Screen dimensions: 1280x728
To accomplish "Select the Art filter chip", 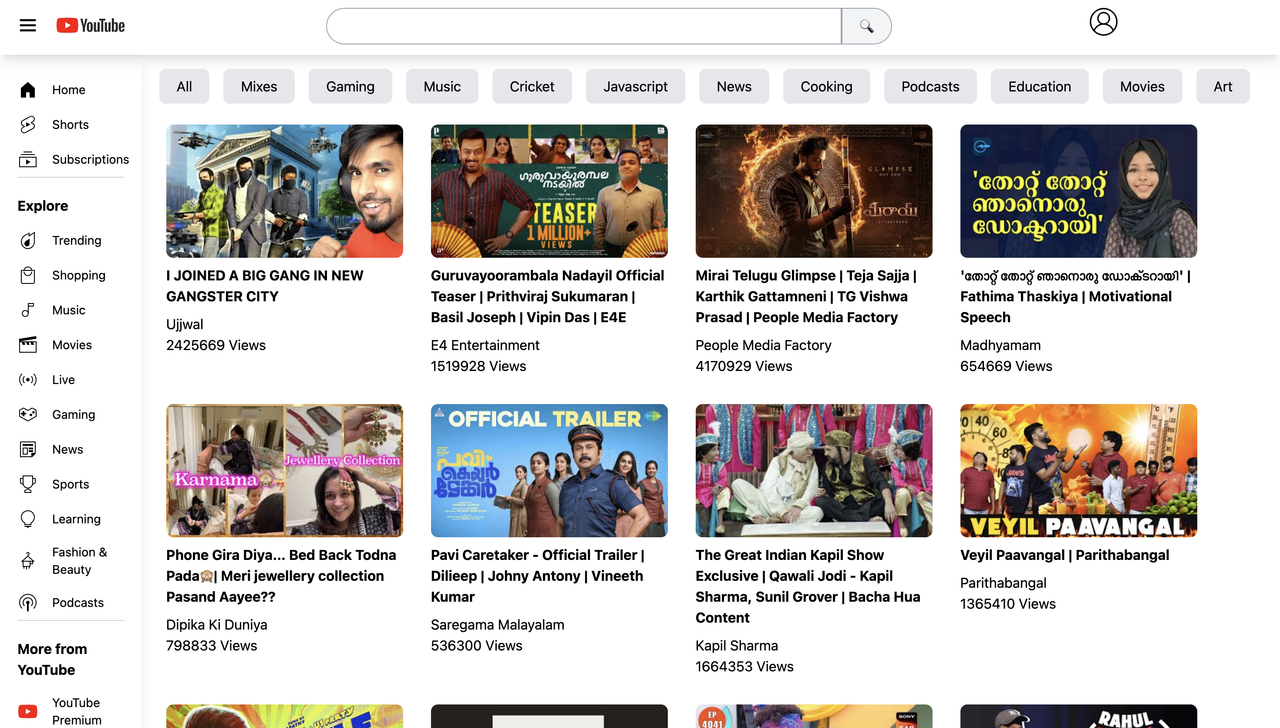I will (x=1223, y=87).
